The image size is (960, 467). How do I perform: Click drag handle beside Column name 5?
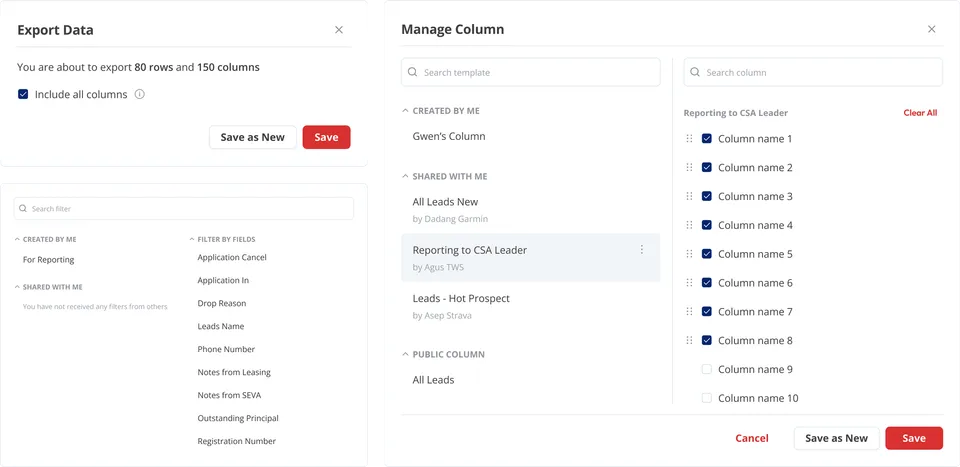689,253
